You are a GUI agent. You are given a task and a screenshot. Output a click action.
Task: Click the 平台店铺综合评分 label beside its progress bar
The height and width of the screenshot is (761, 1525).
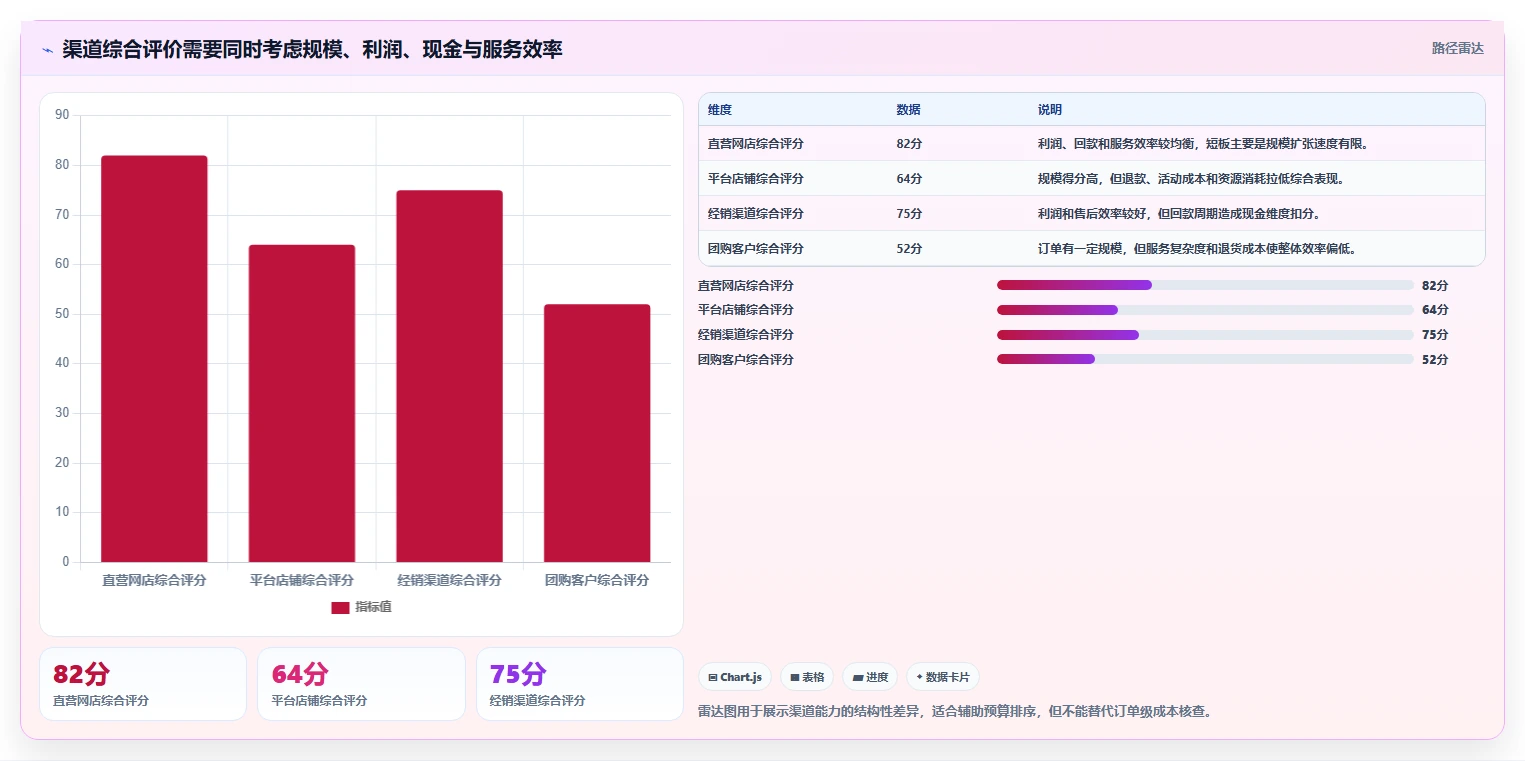click(x=746, y=310)
